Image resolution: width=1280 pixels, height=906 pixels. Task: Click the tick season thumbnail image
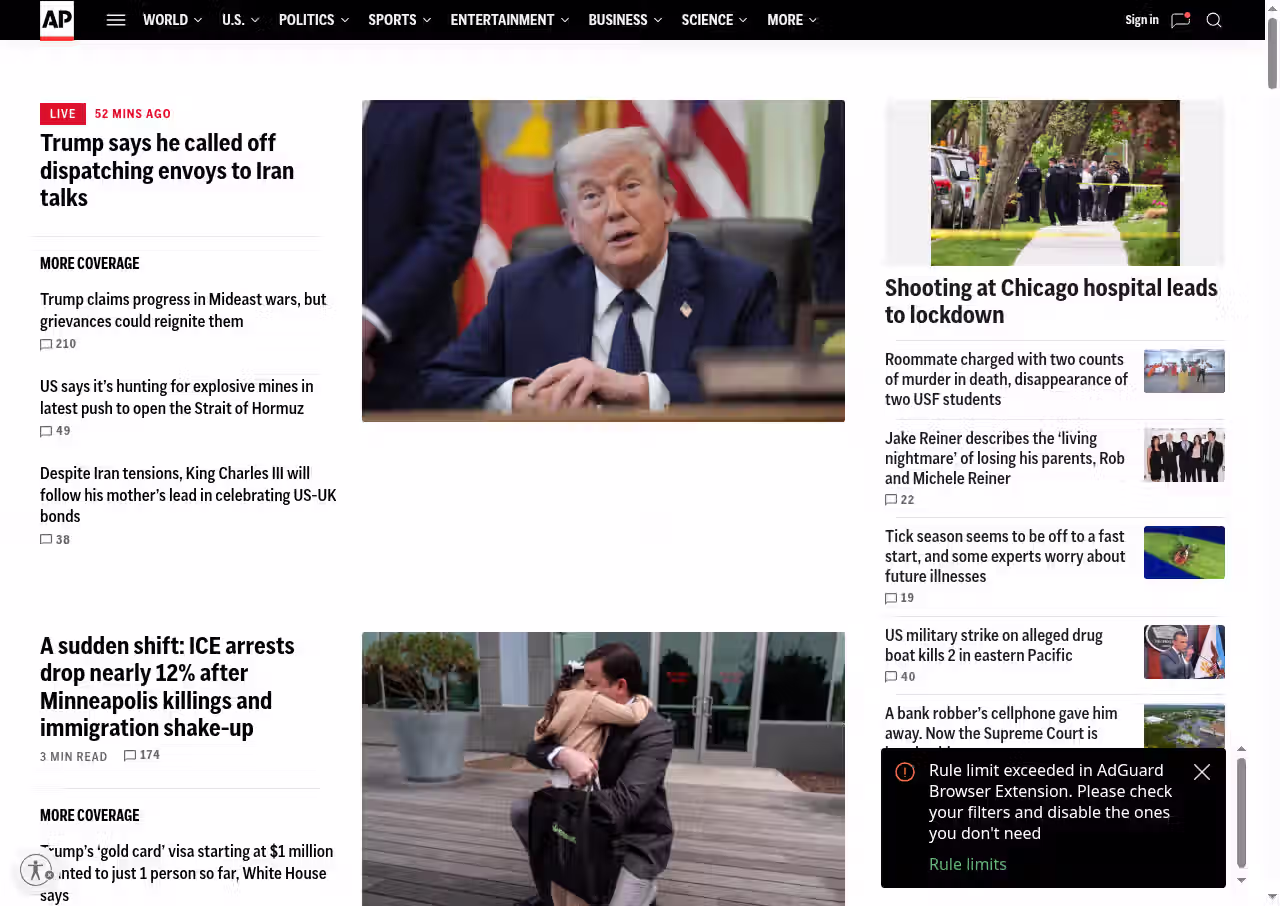pyautogui.click(x=1184, y=552)
